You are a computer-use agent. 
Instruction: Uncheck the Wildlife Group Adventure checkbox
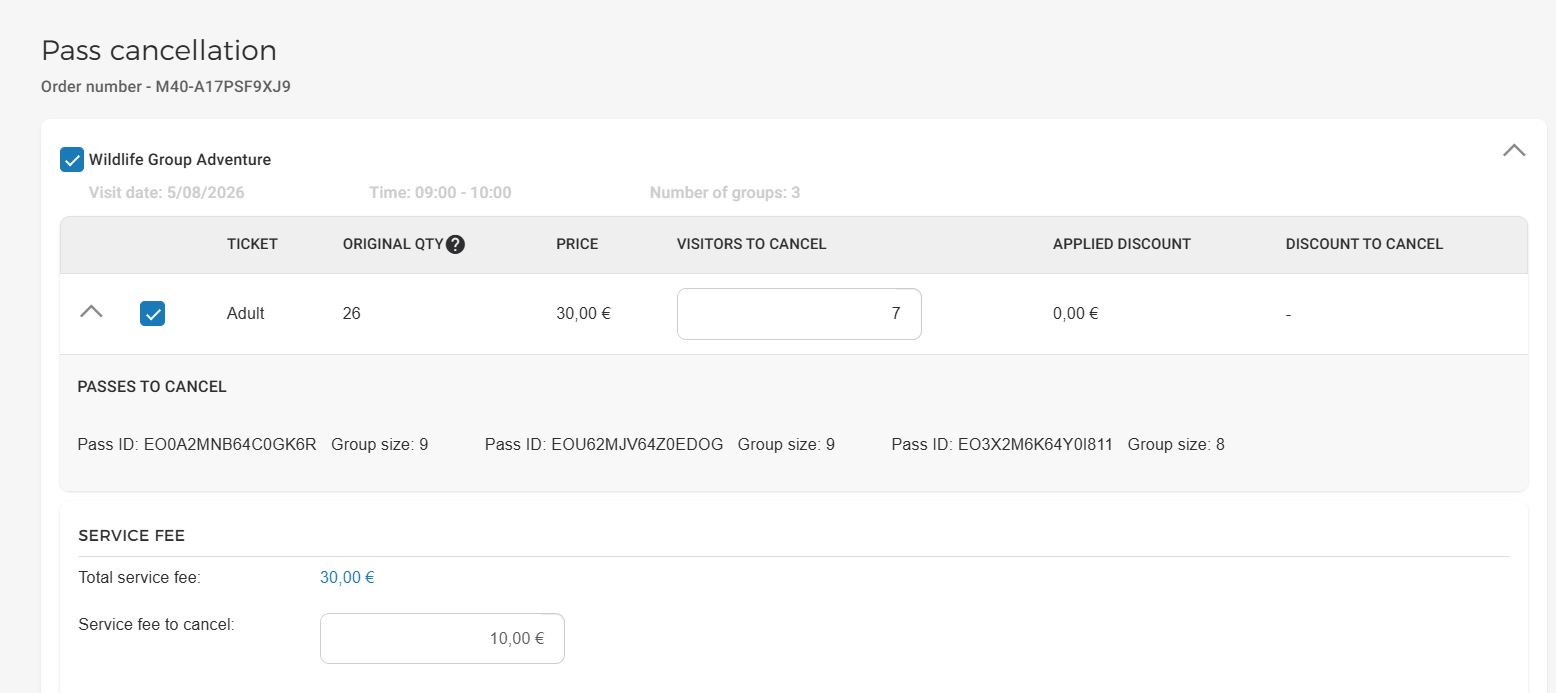click(x=72, y=160)
